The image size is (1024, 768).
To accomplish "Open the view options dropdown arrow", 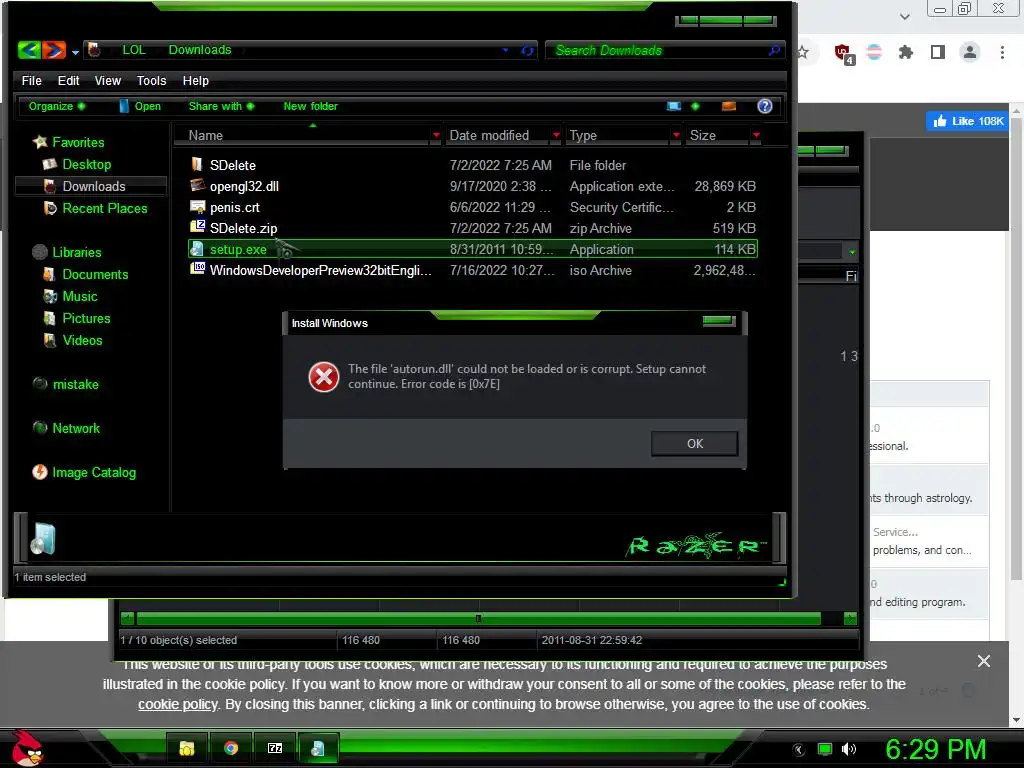I will [x=695, y=106].
